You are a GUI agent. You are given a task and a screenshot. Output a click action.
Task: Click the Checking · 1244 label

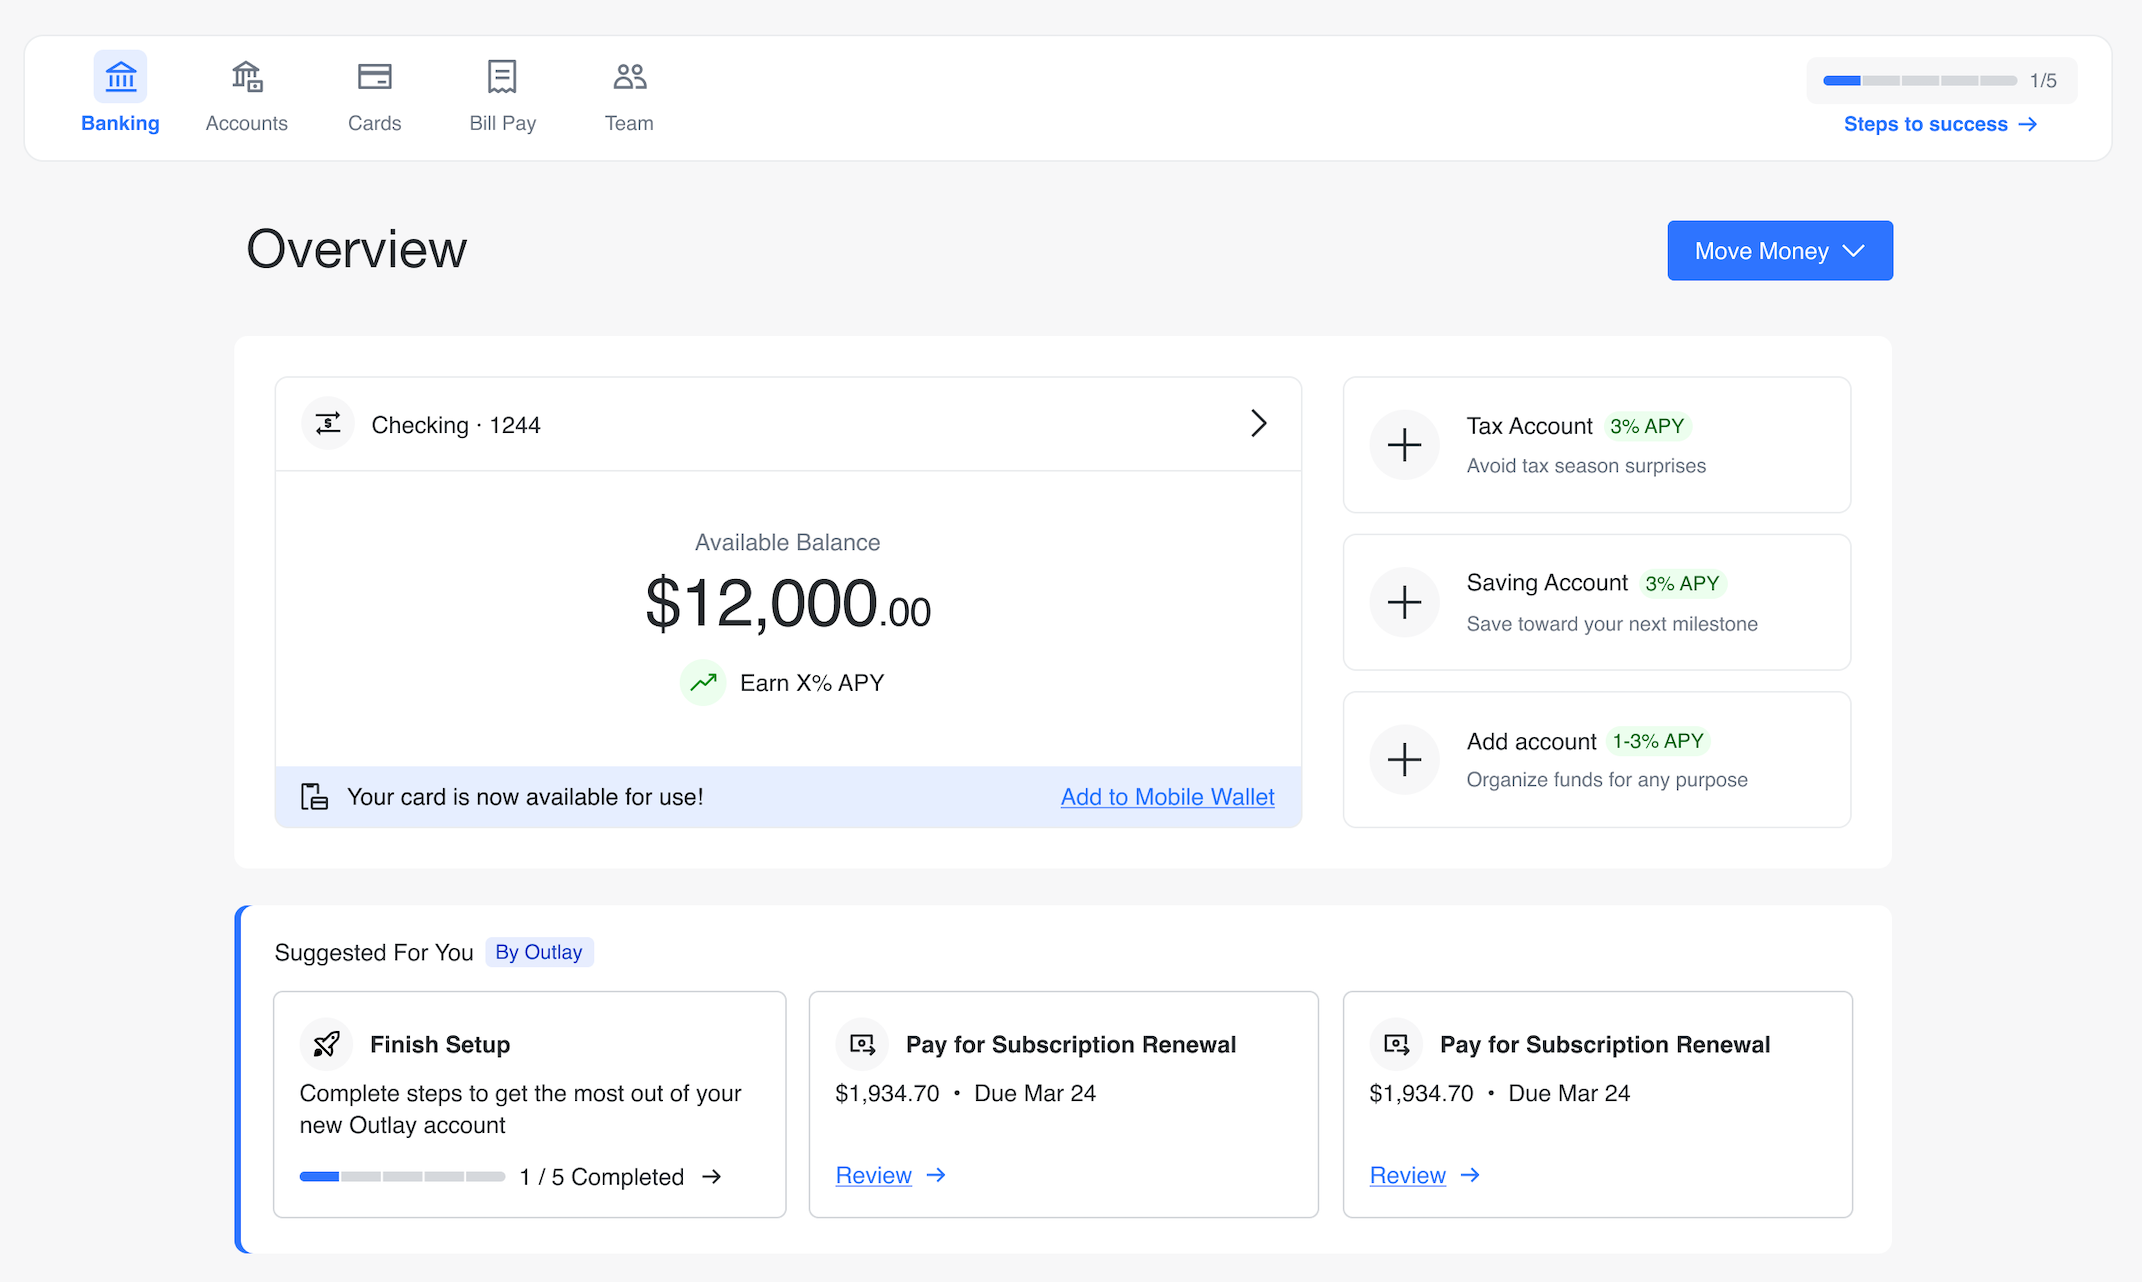(x=455, y=425)
